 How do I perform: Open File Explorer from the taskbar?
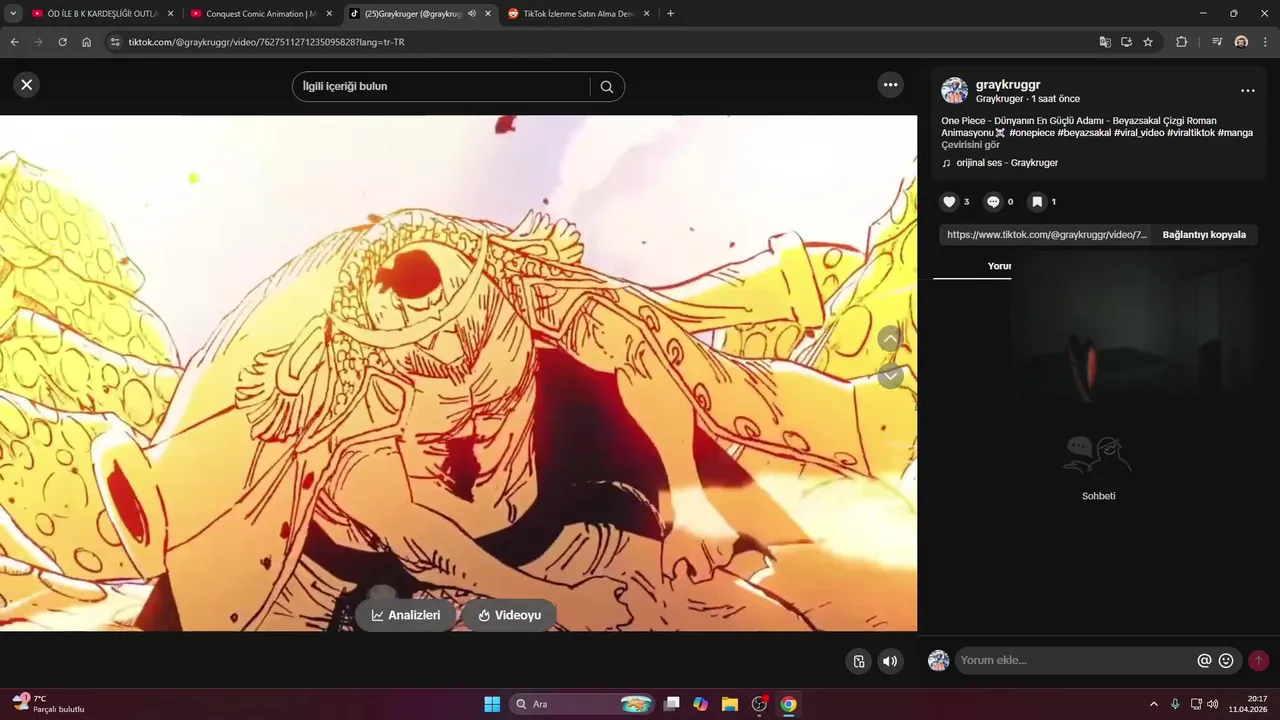(x=730, y=704)
